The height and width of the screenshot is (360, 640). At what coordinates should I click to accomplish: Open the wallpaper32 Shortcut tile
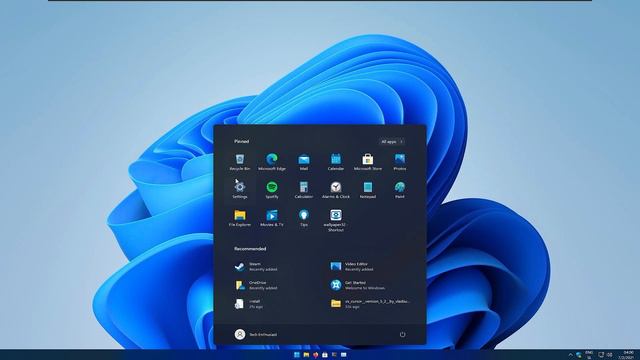click(336, 220)
